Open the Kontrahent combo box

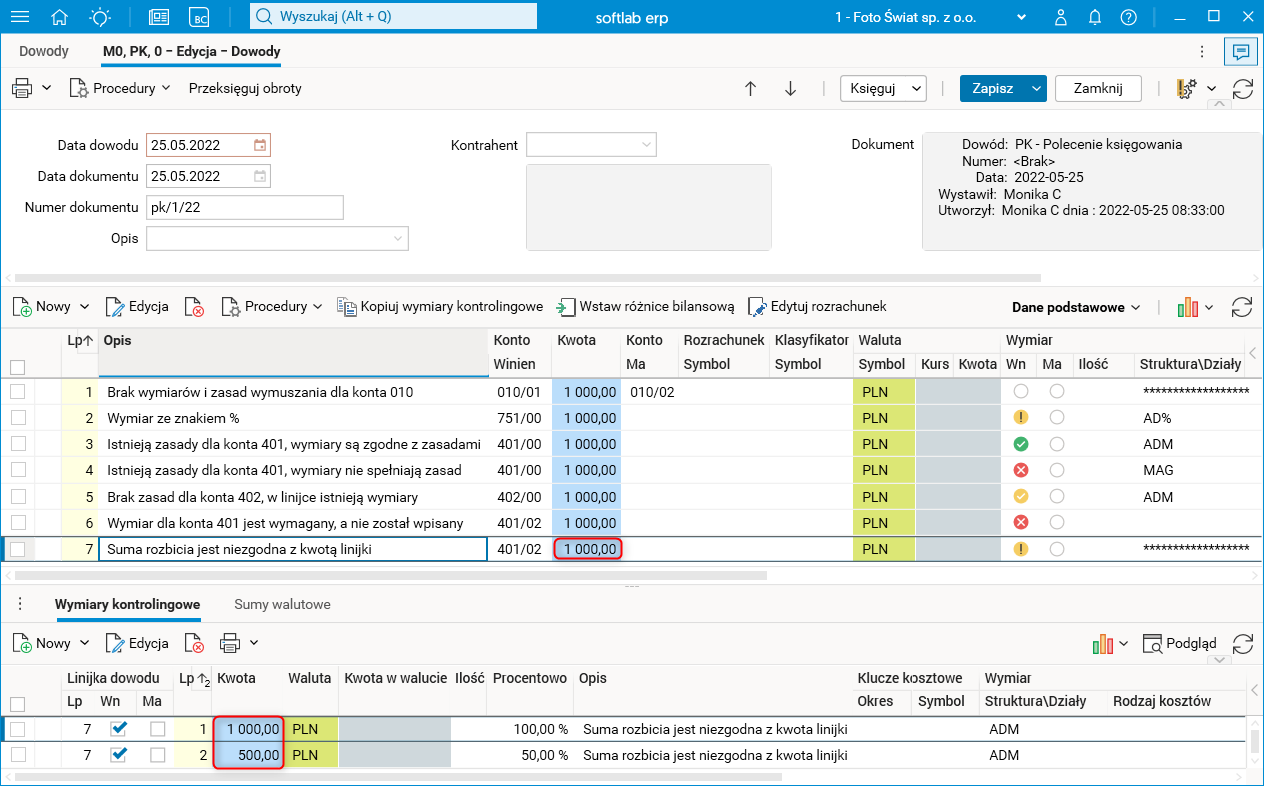[x=591, y=145]
